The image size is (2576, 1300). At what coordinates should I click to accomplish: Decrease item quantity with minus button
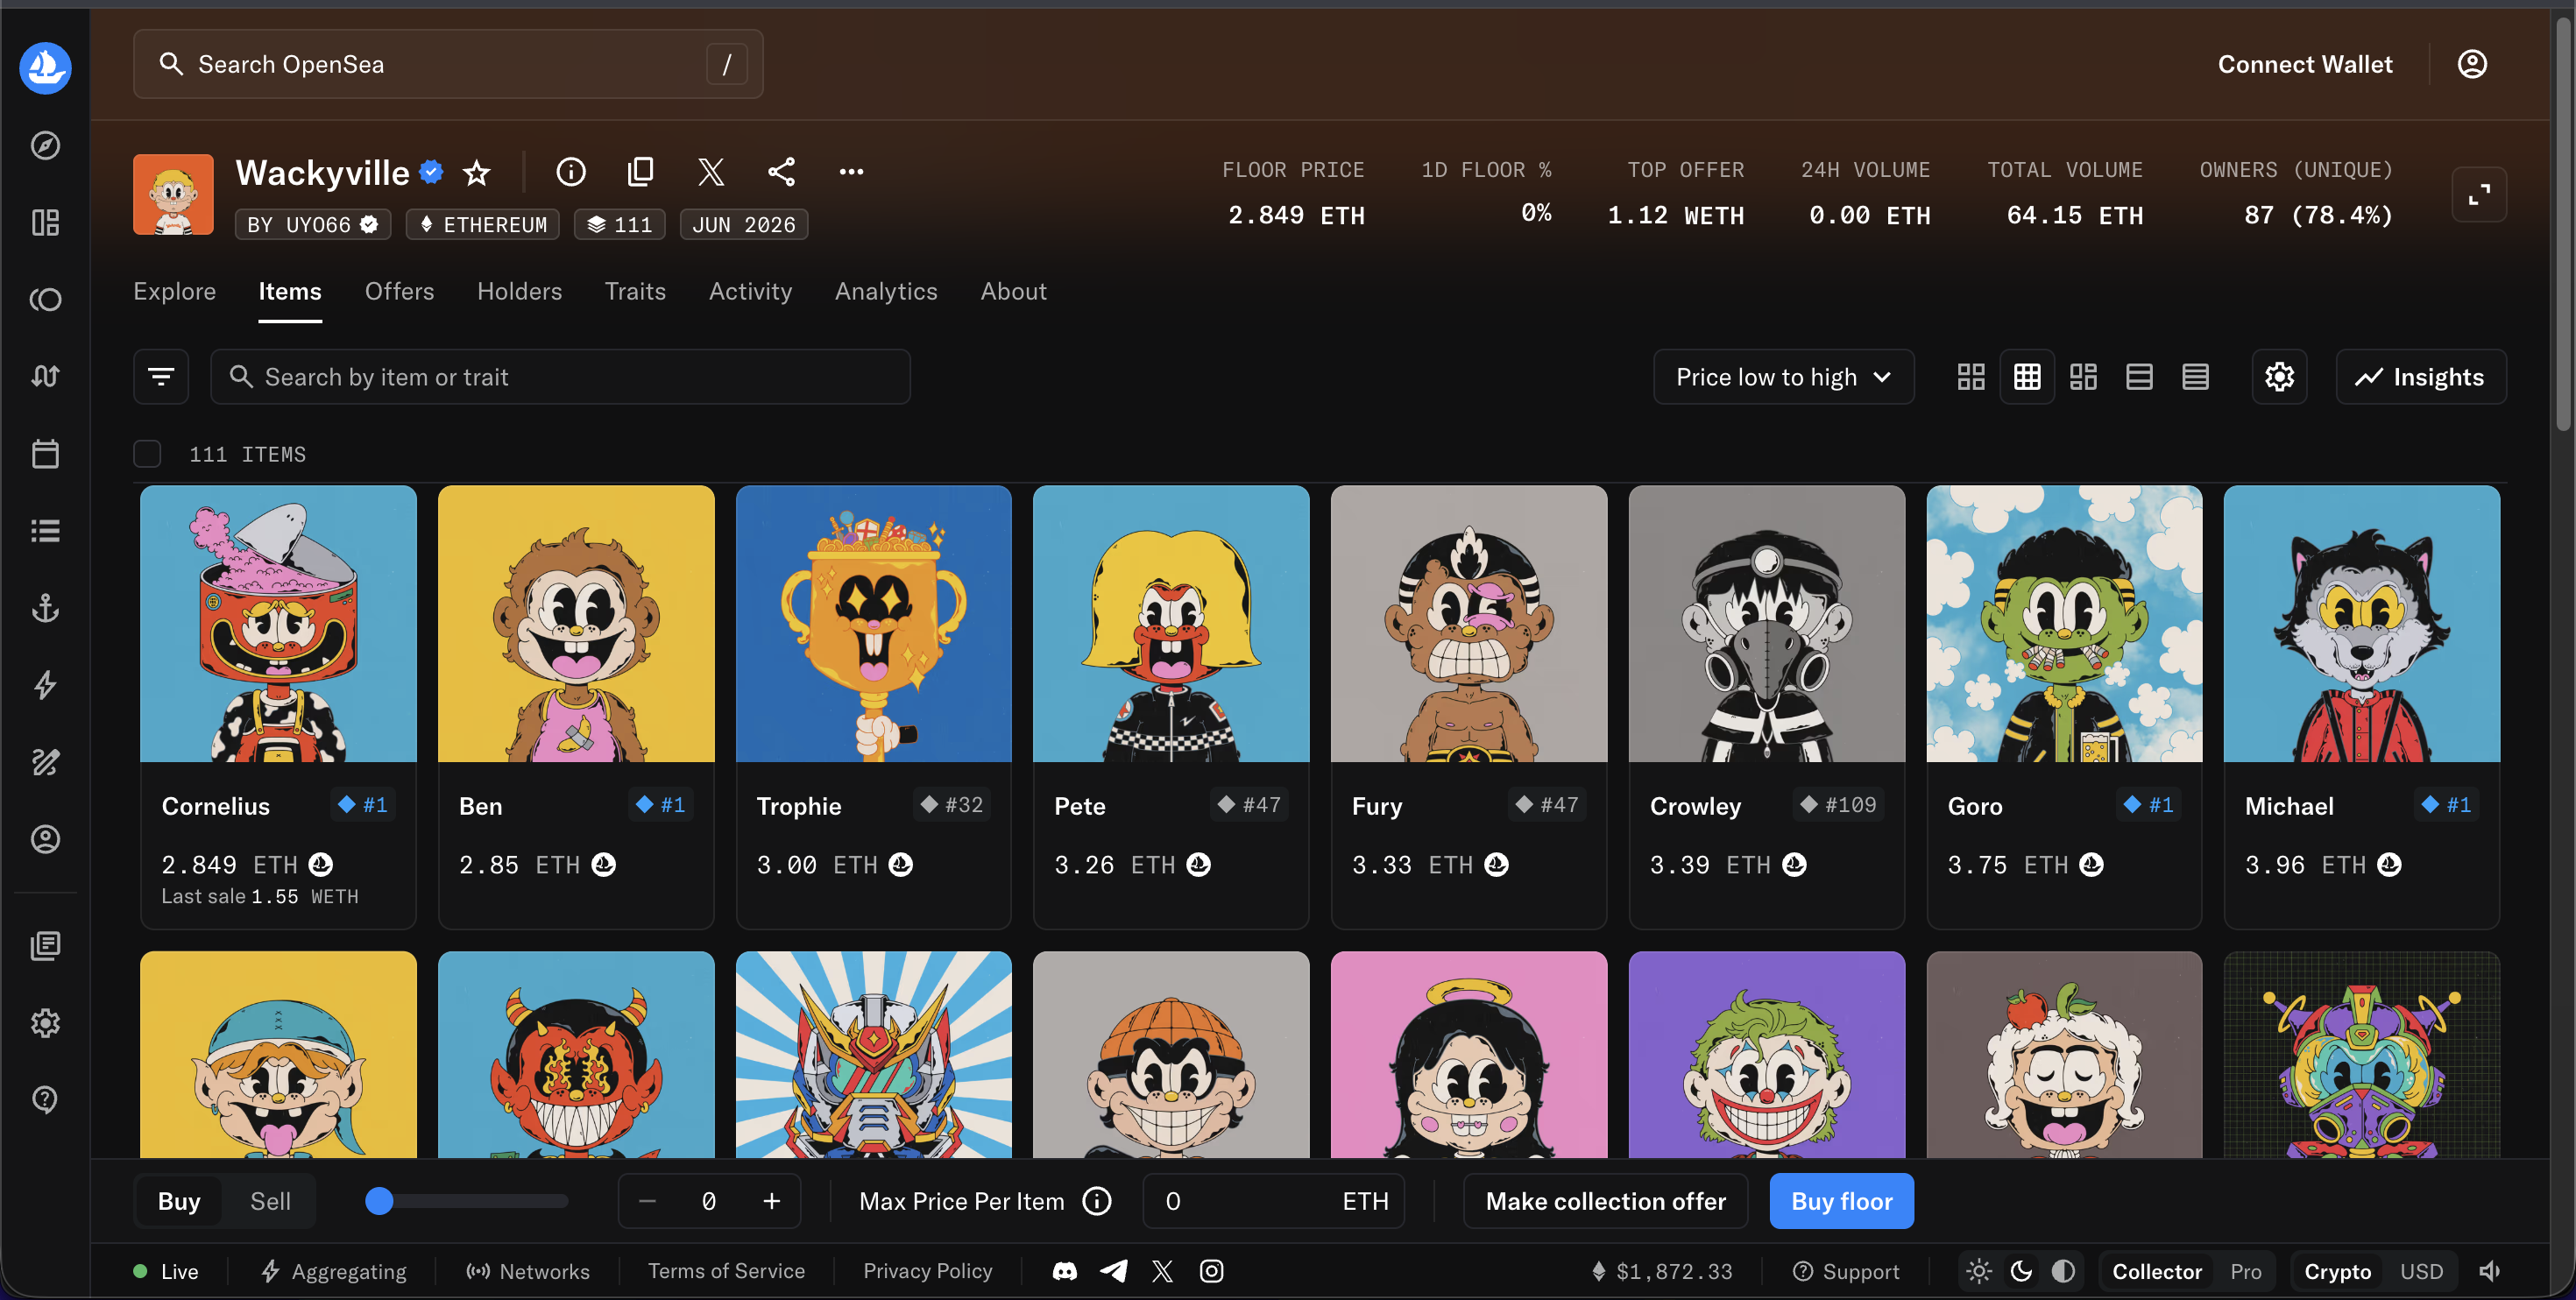(647, 1201)
